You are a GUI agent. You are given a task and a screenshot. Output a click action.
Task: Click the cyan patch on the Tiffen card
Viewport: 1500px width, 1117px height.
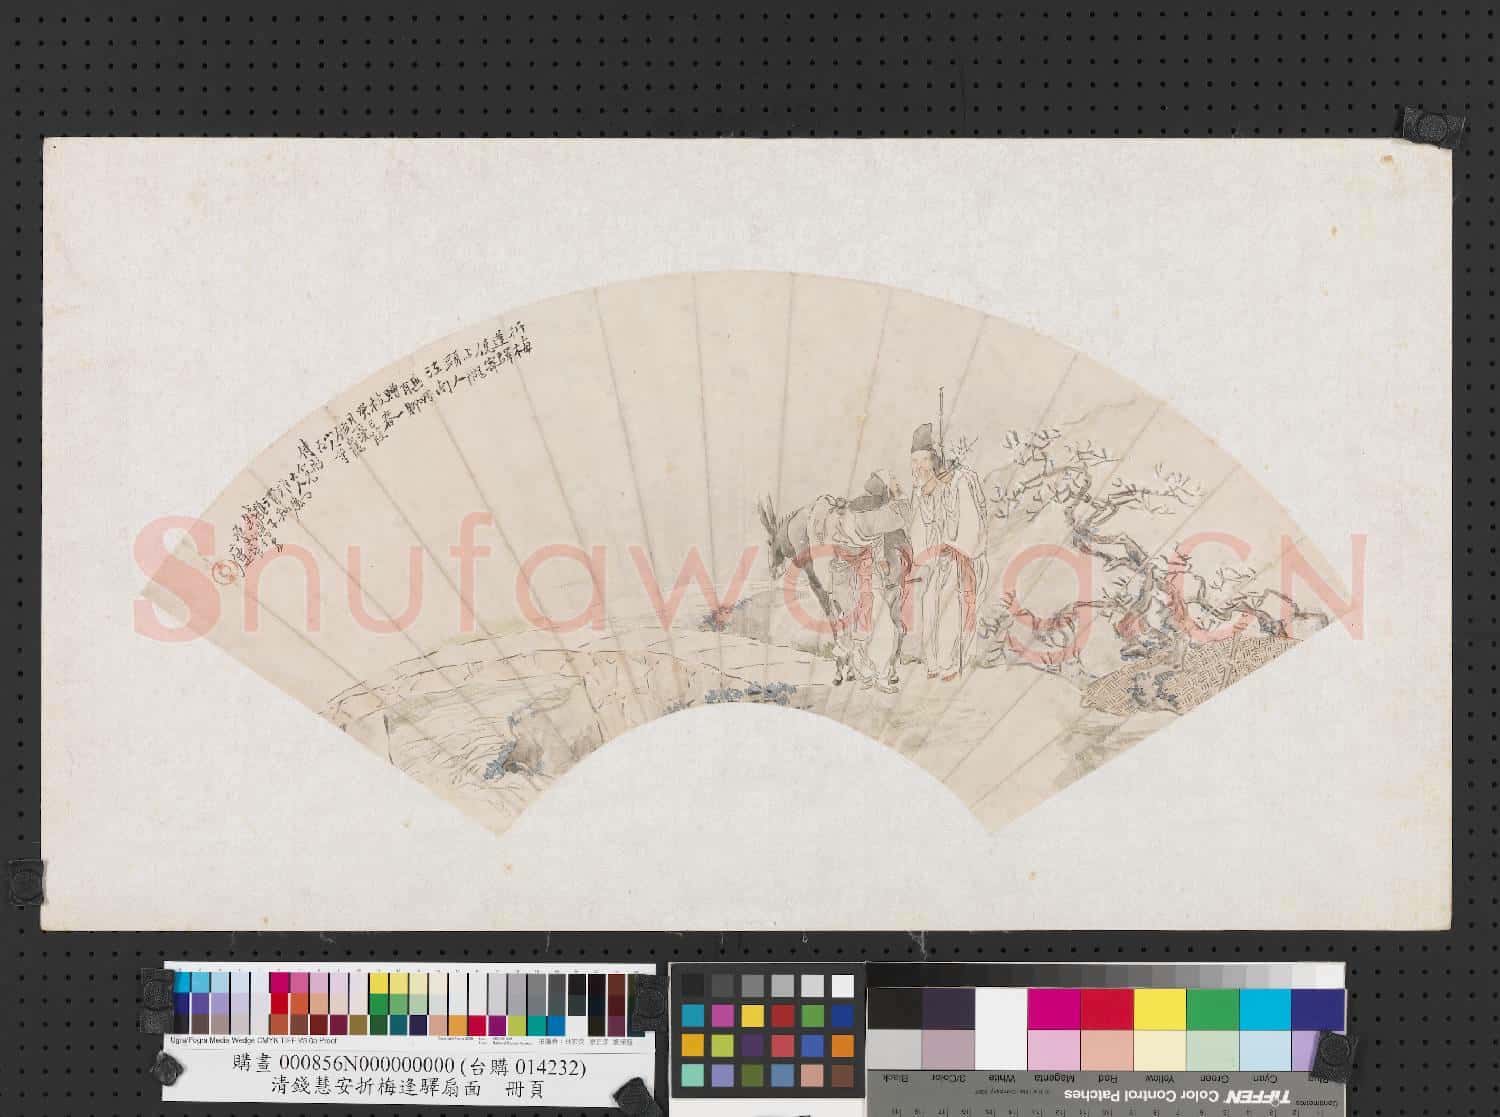1265,1008
